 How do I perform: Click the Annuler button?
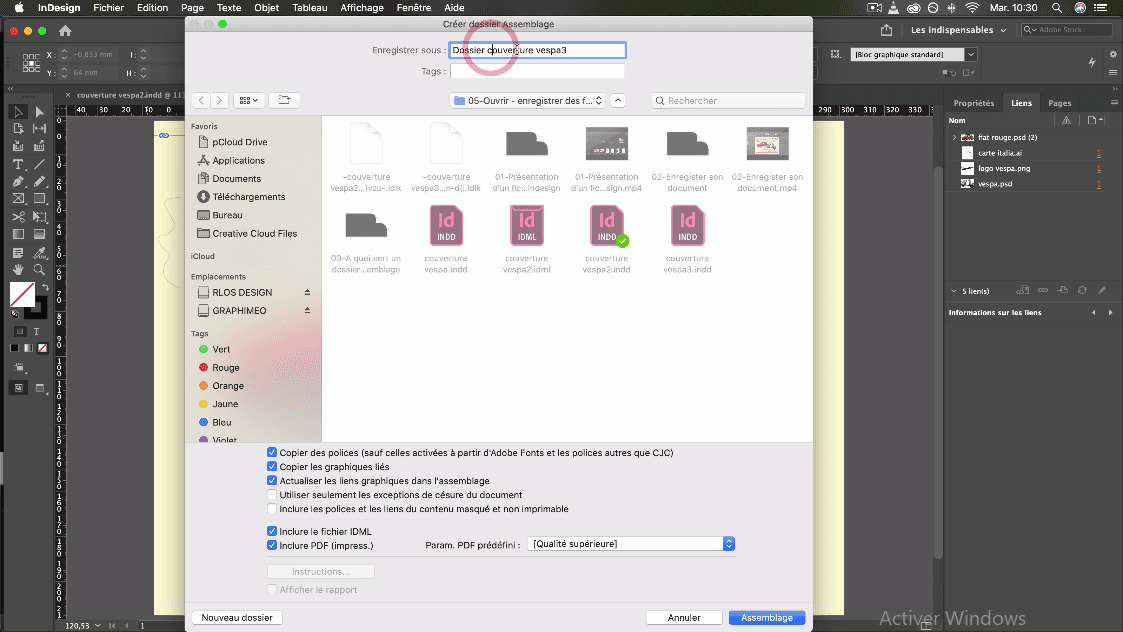pyautogui.click(x=684, y=618)
